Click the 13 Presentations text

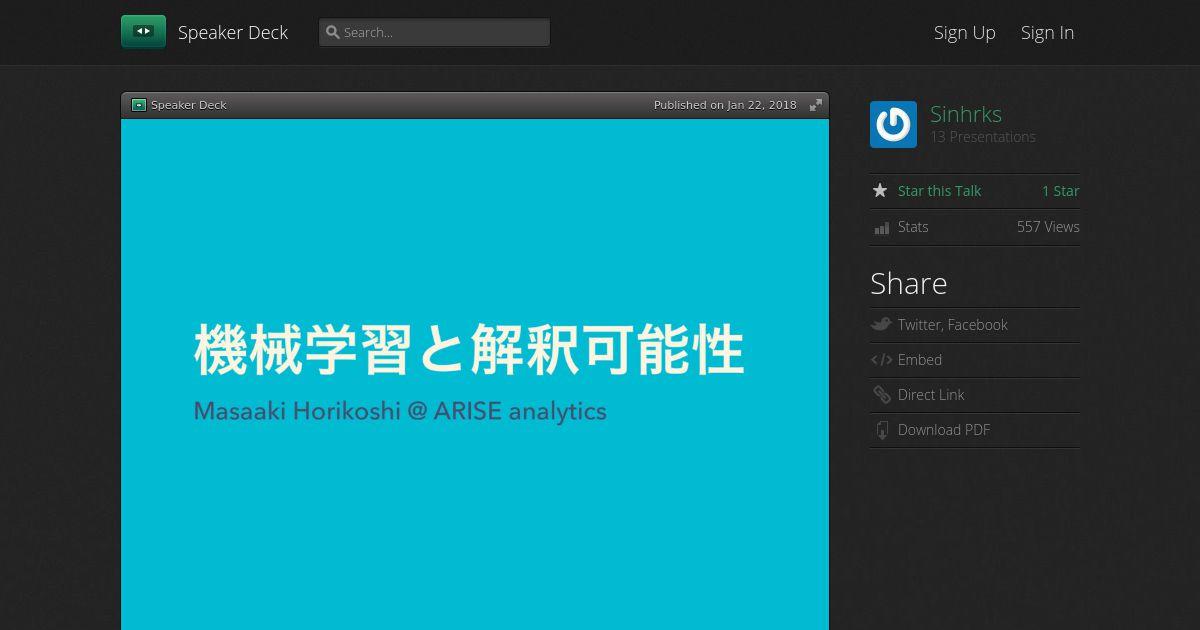tap(983, 137)
